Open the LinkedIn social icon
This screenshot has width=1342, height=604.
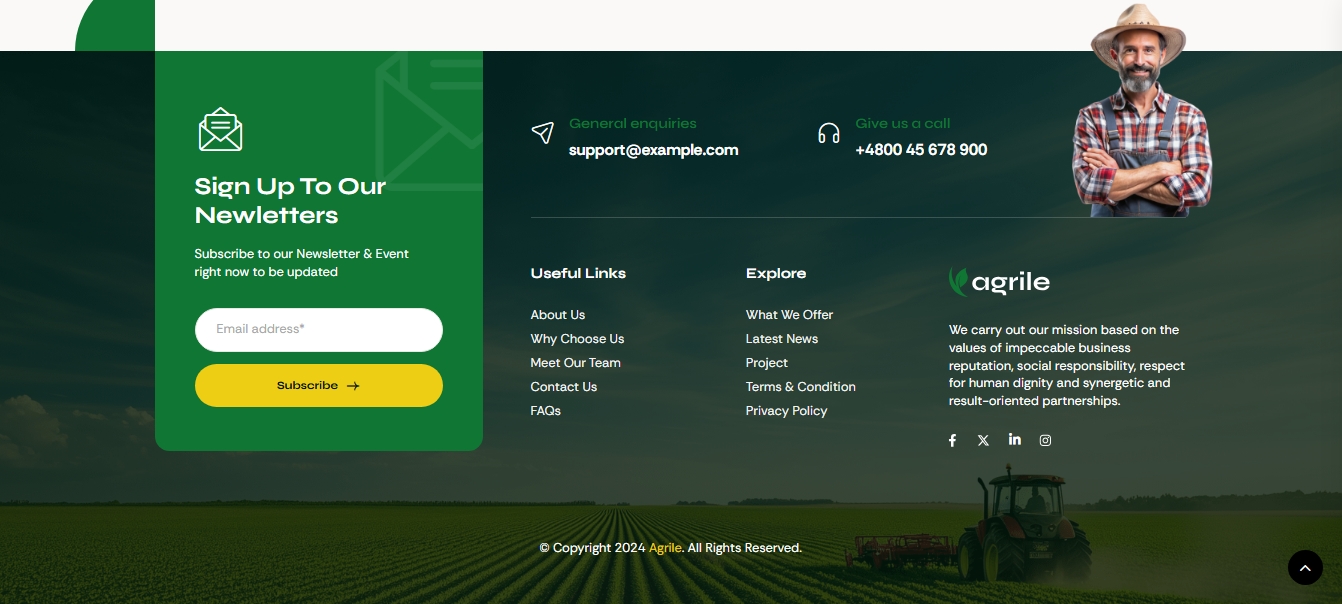coord(1015,440)
